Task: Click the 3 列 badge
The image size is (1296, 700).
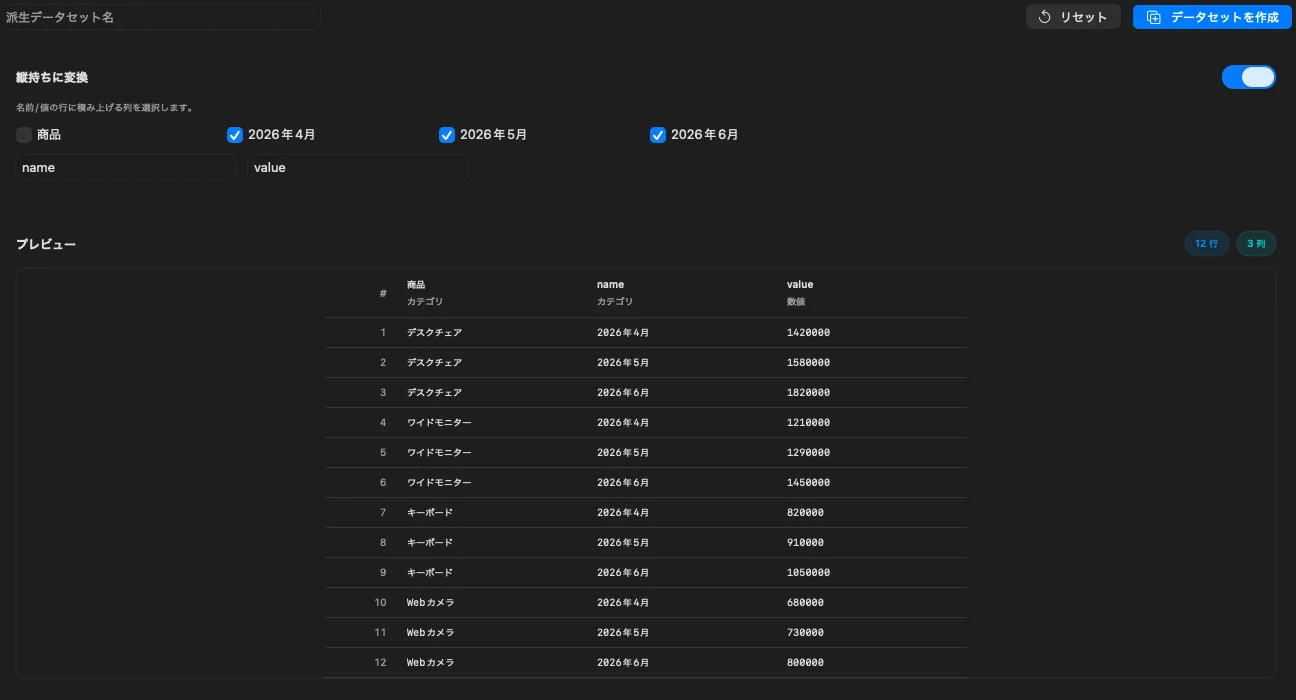Action: (1256, 244)
